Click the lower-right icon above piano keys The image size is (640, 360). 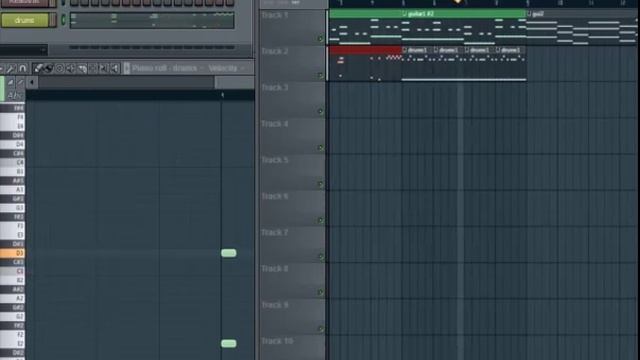point(20,95)
